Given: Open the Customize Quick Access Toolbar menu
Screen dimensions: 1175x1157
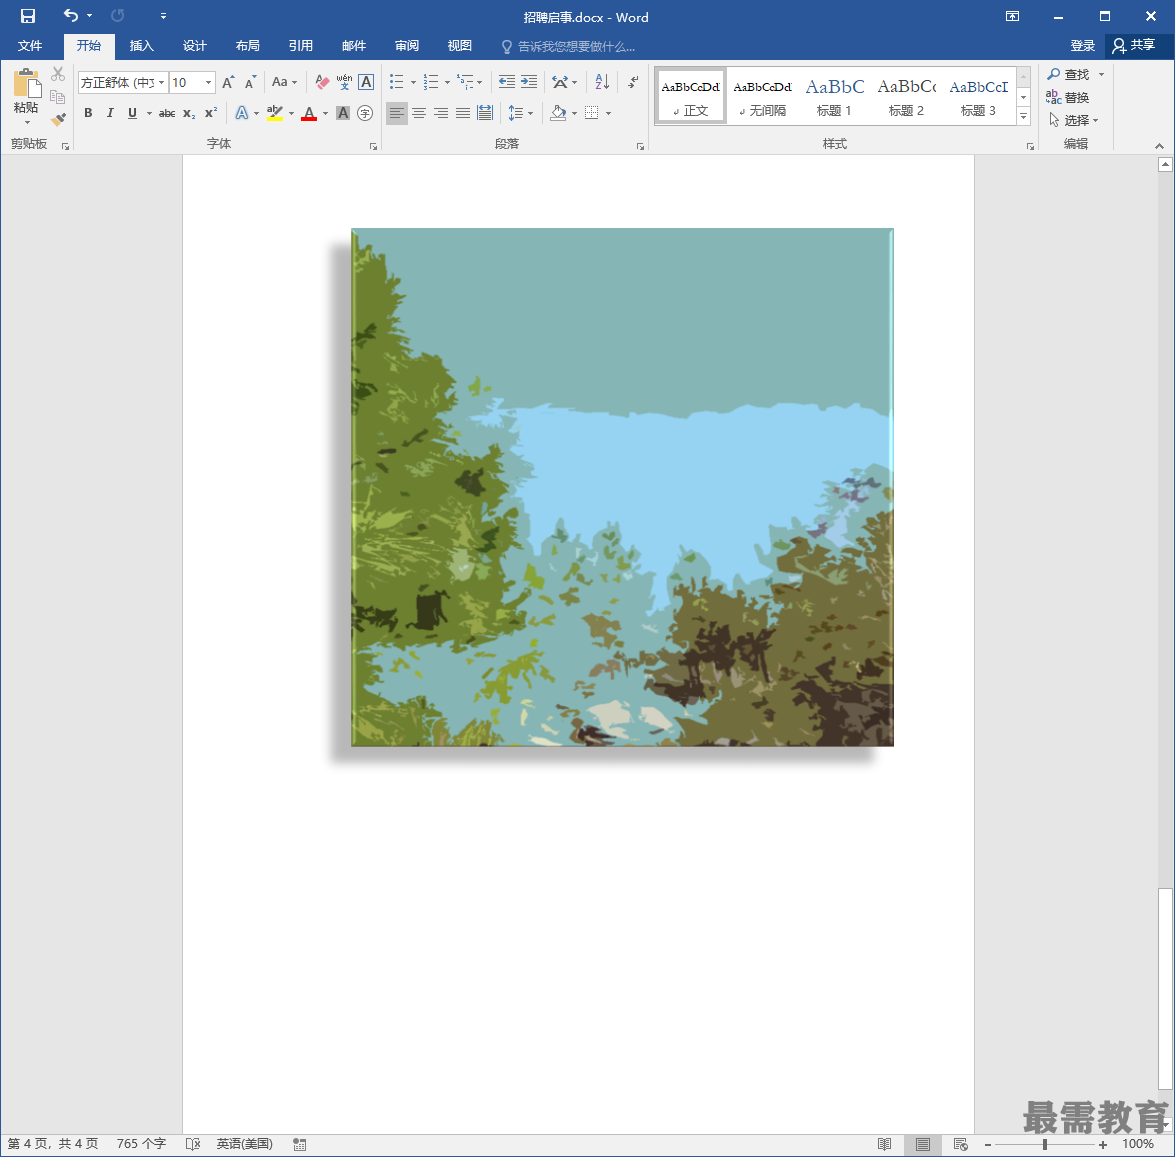Looking at the screenshot, I should pos(163,16).
